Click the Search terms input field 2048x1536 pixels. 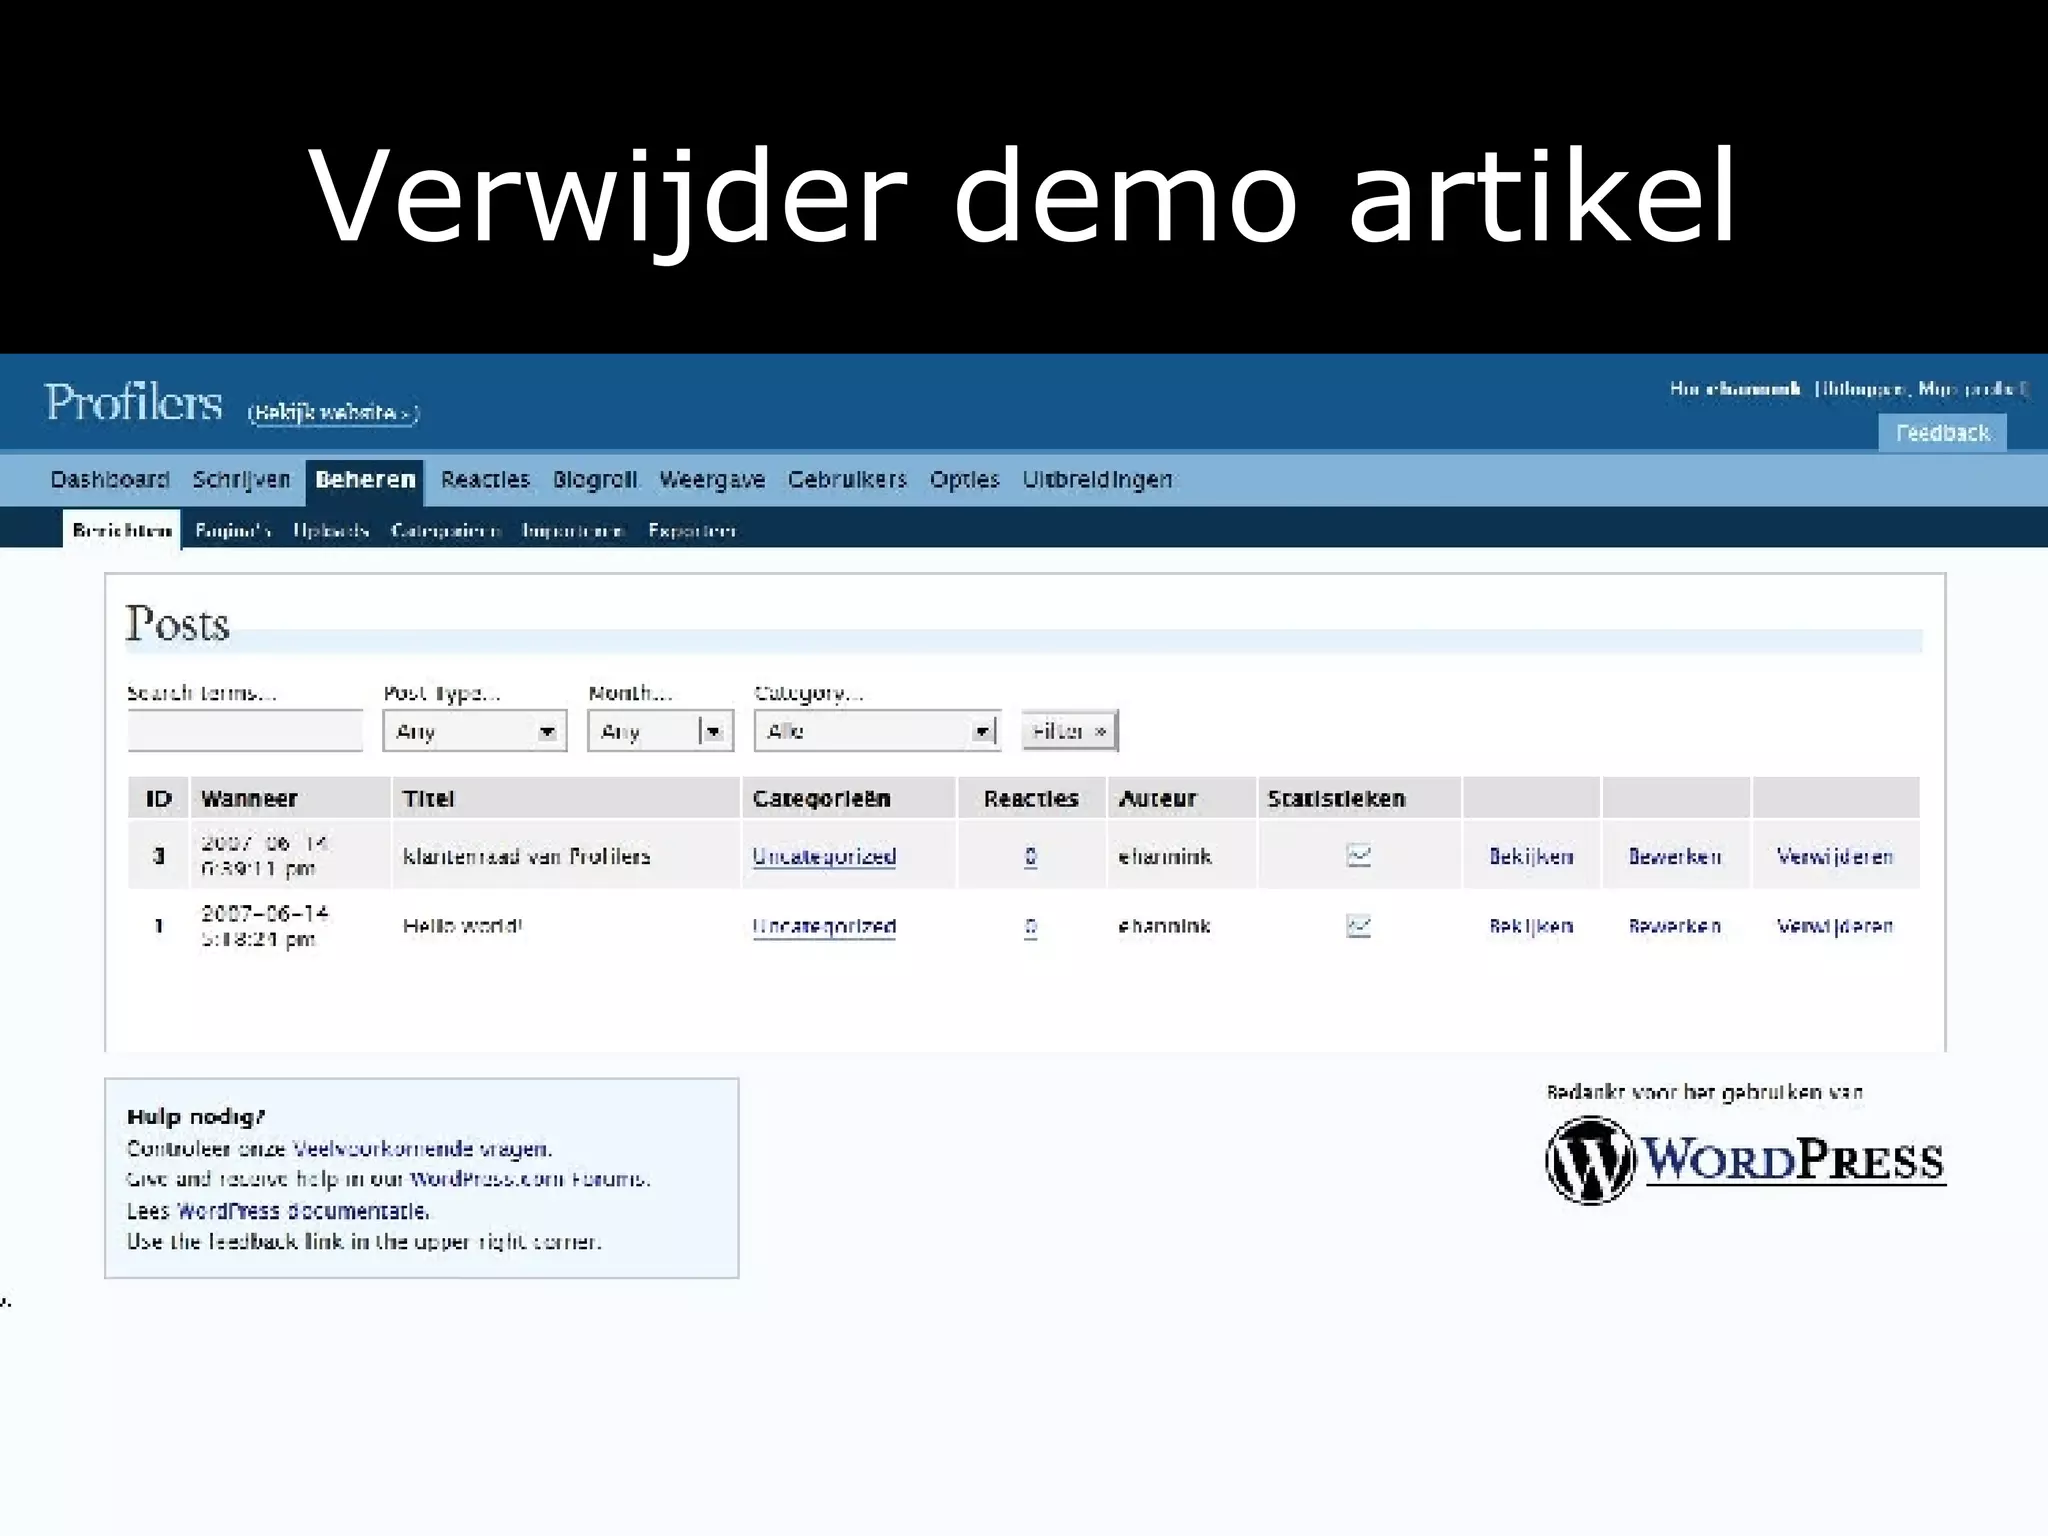click(x=245, y=731)
